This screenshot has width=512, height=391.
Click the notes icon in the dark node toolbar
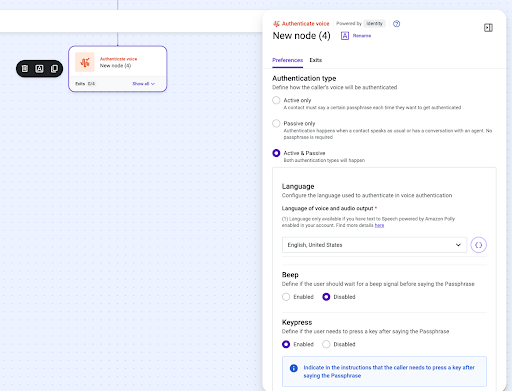point(25,69)
